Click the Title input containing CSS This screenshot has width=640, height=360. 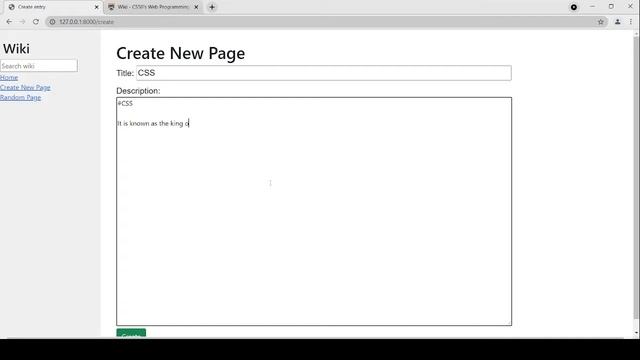(324, 73)
